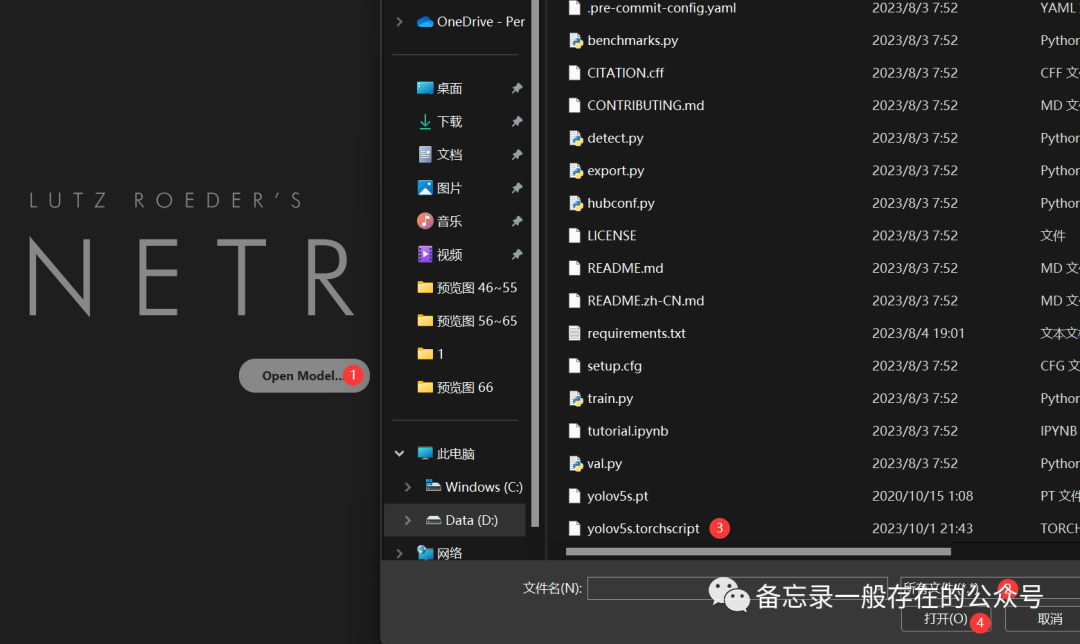Unpin 文档 using its pin icon
Image resolution: width=1080 pixels, height=644 pixels.
pyautogui.click(x=517, y=154)
